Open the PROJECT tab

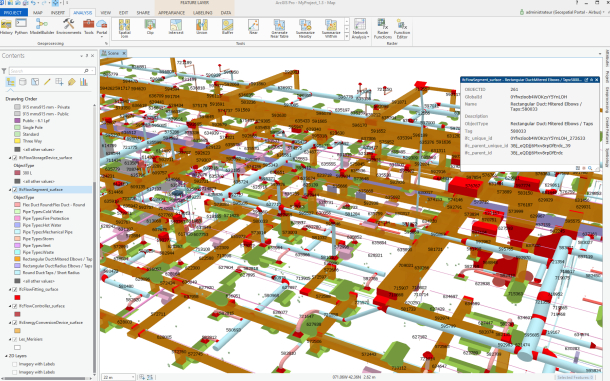[13, 12]
